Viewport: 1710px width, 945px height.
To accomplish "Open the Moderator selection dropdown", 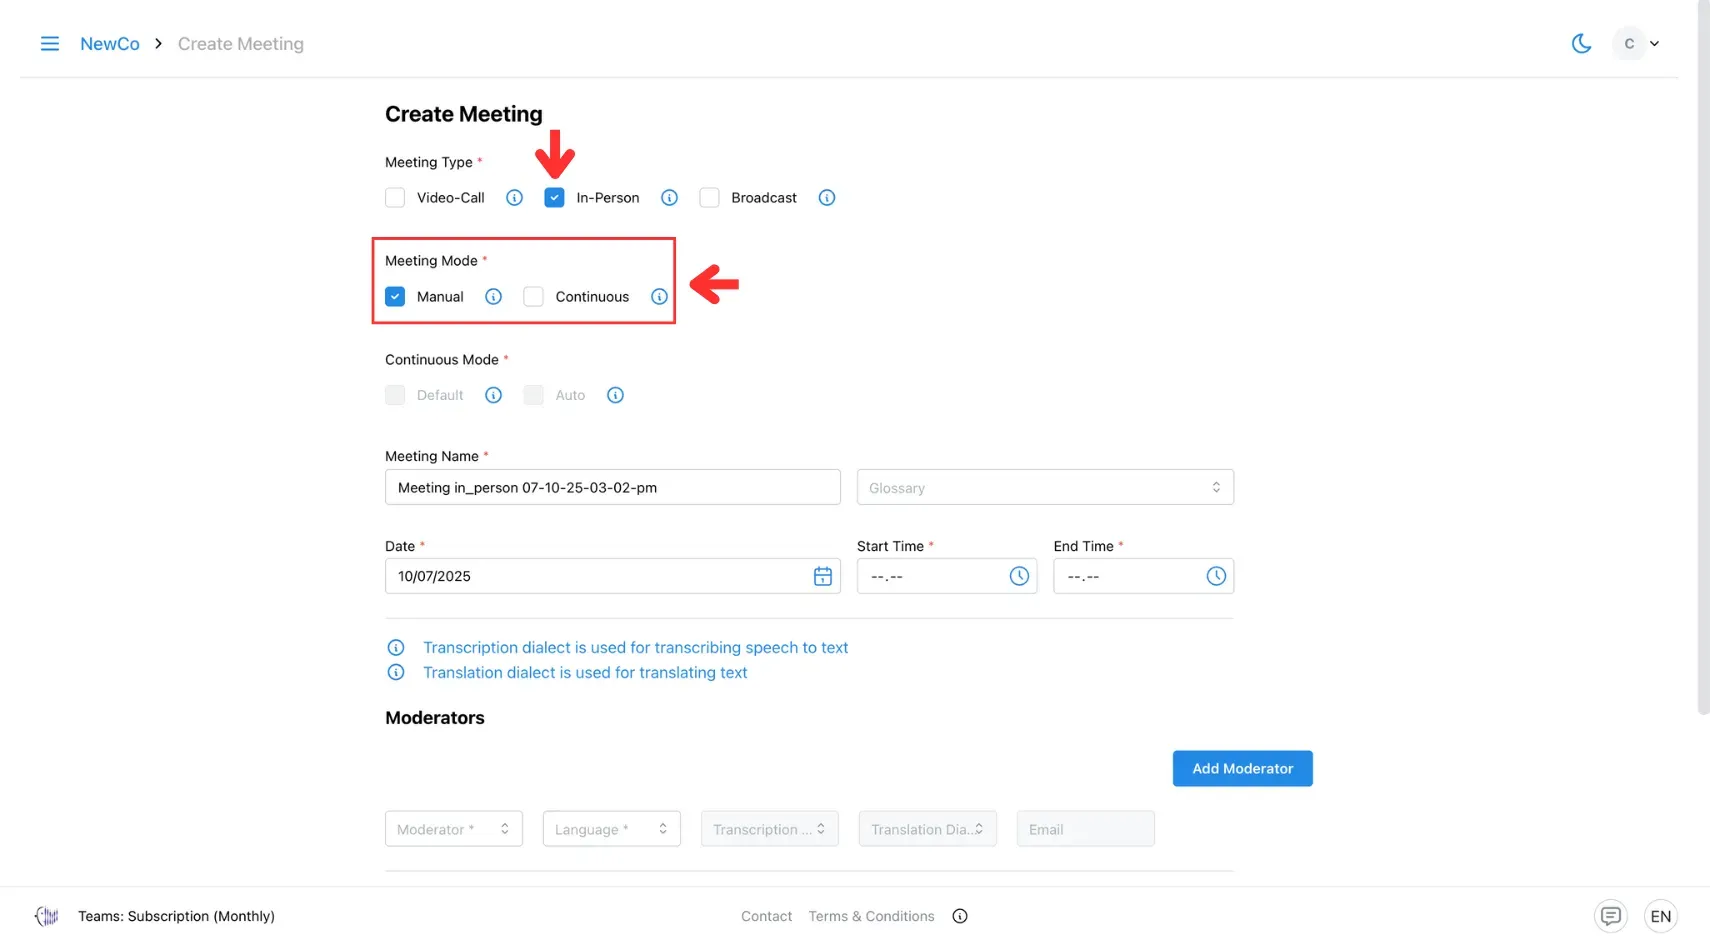I will coord(453,828).
